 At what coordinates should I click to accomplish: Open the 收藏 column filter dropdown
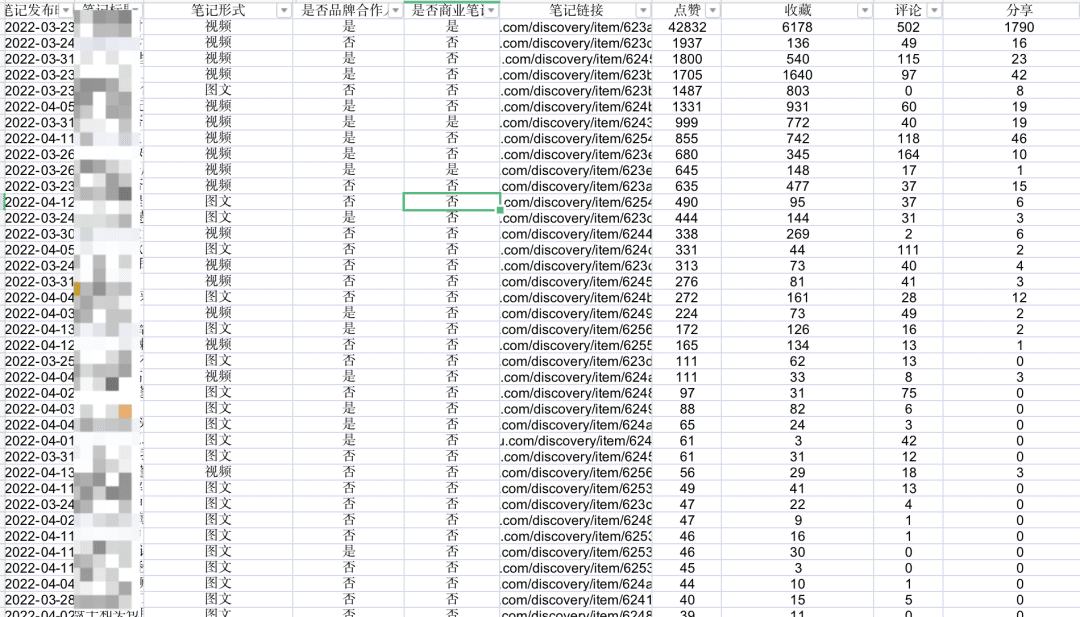[864, 10]
